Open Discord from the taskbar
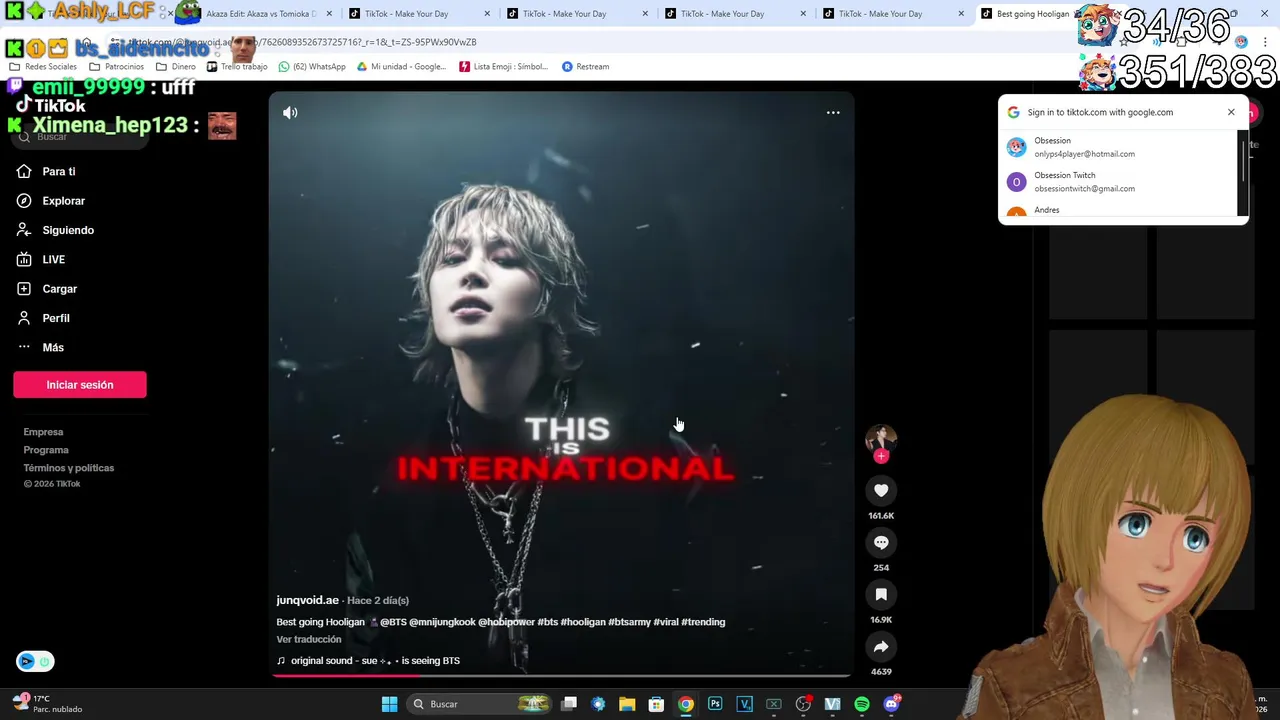 pos(891,704)
